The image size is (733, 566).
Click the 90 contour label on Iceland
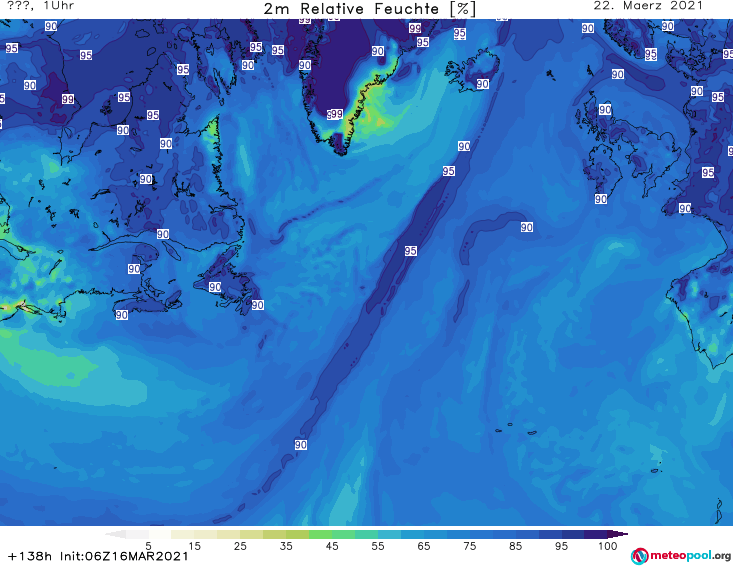pos(483,84)
